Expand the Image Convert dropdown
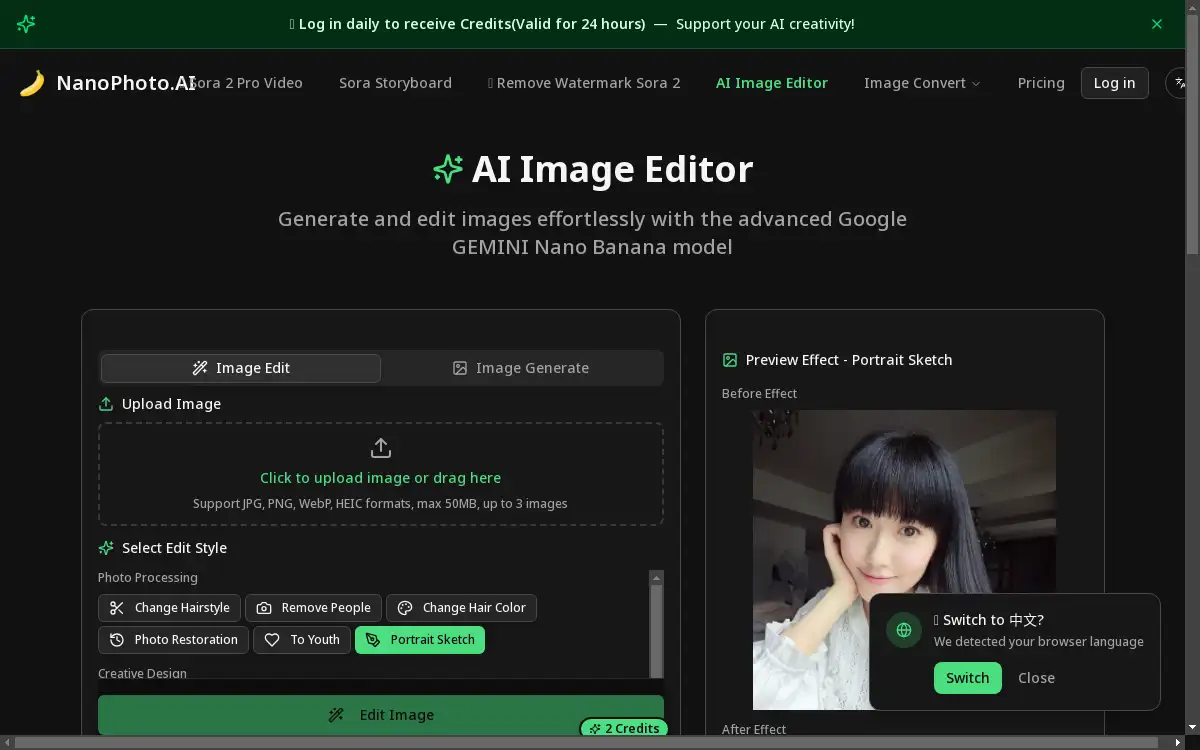1200x750 pixels. 922,83
